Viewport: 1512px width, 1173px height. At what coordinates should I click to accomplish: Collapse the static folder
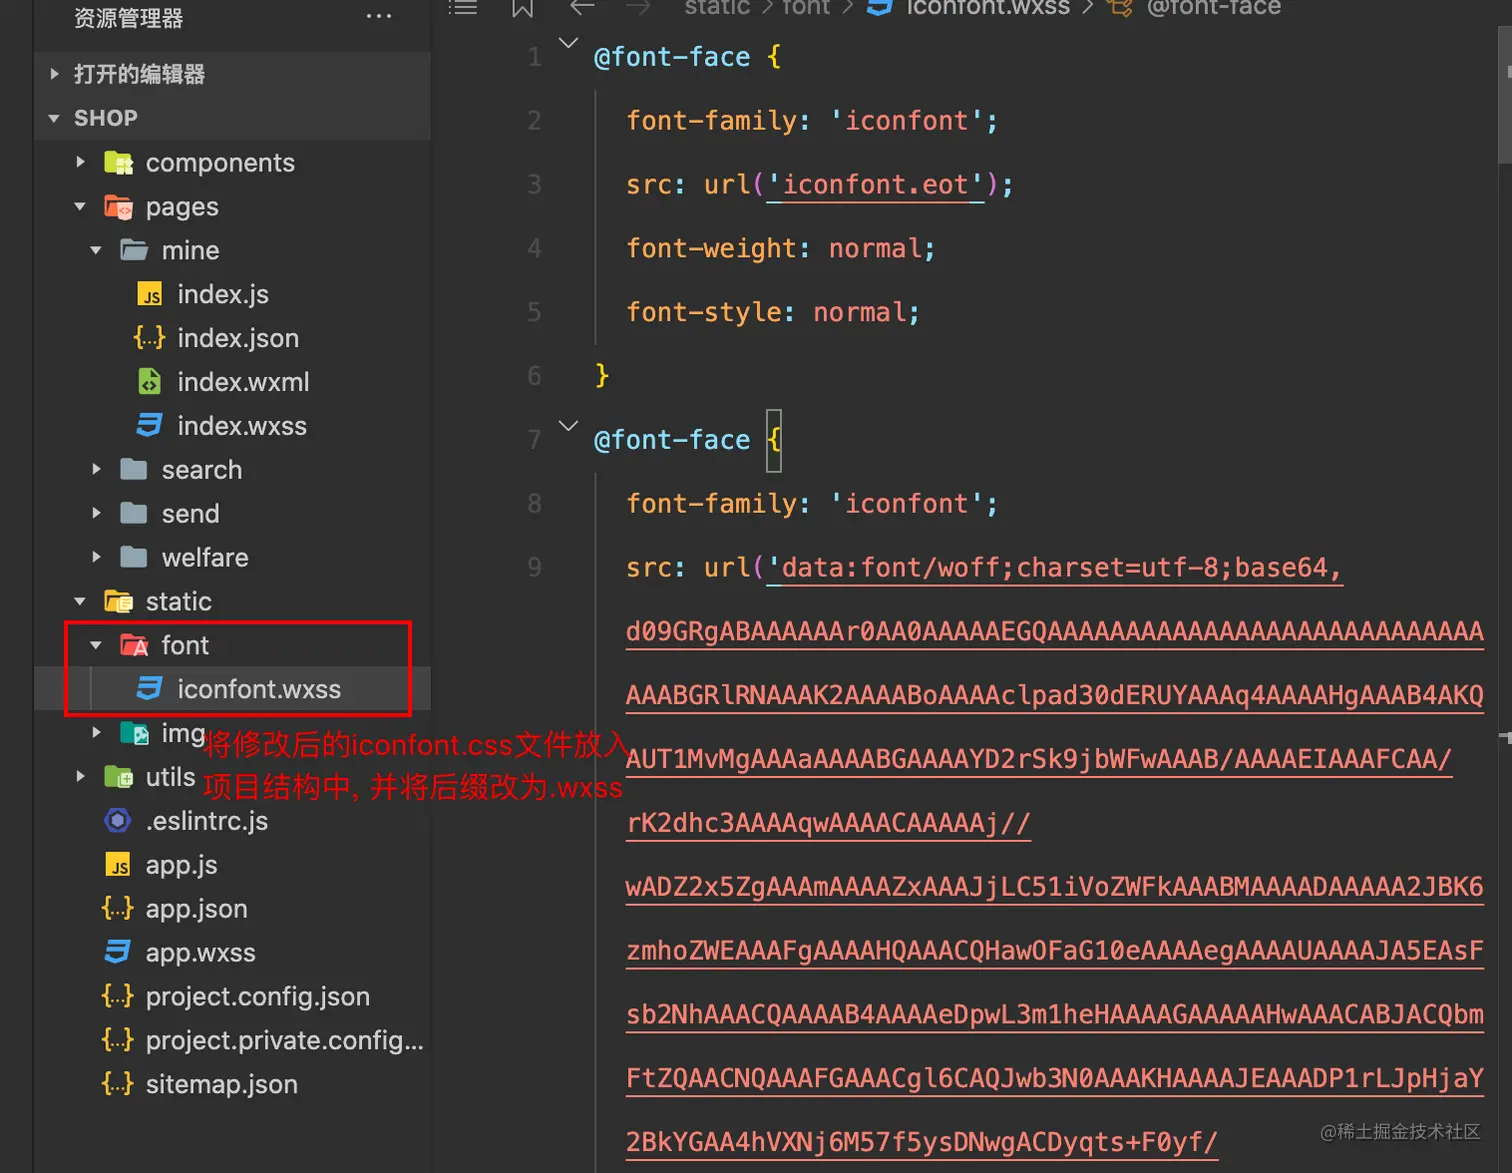pyautogui.click(x=80, y=601)
